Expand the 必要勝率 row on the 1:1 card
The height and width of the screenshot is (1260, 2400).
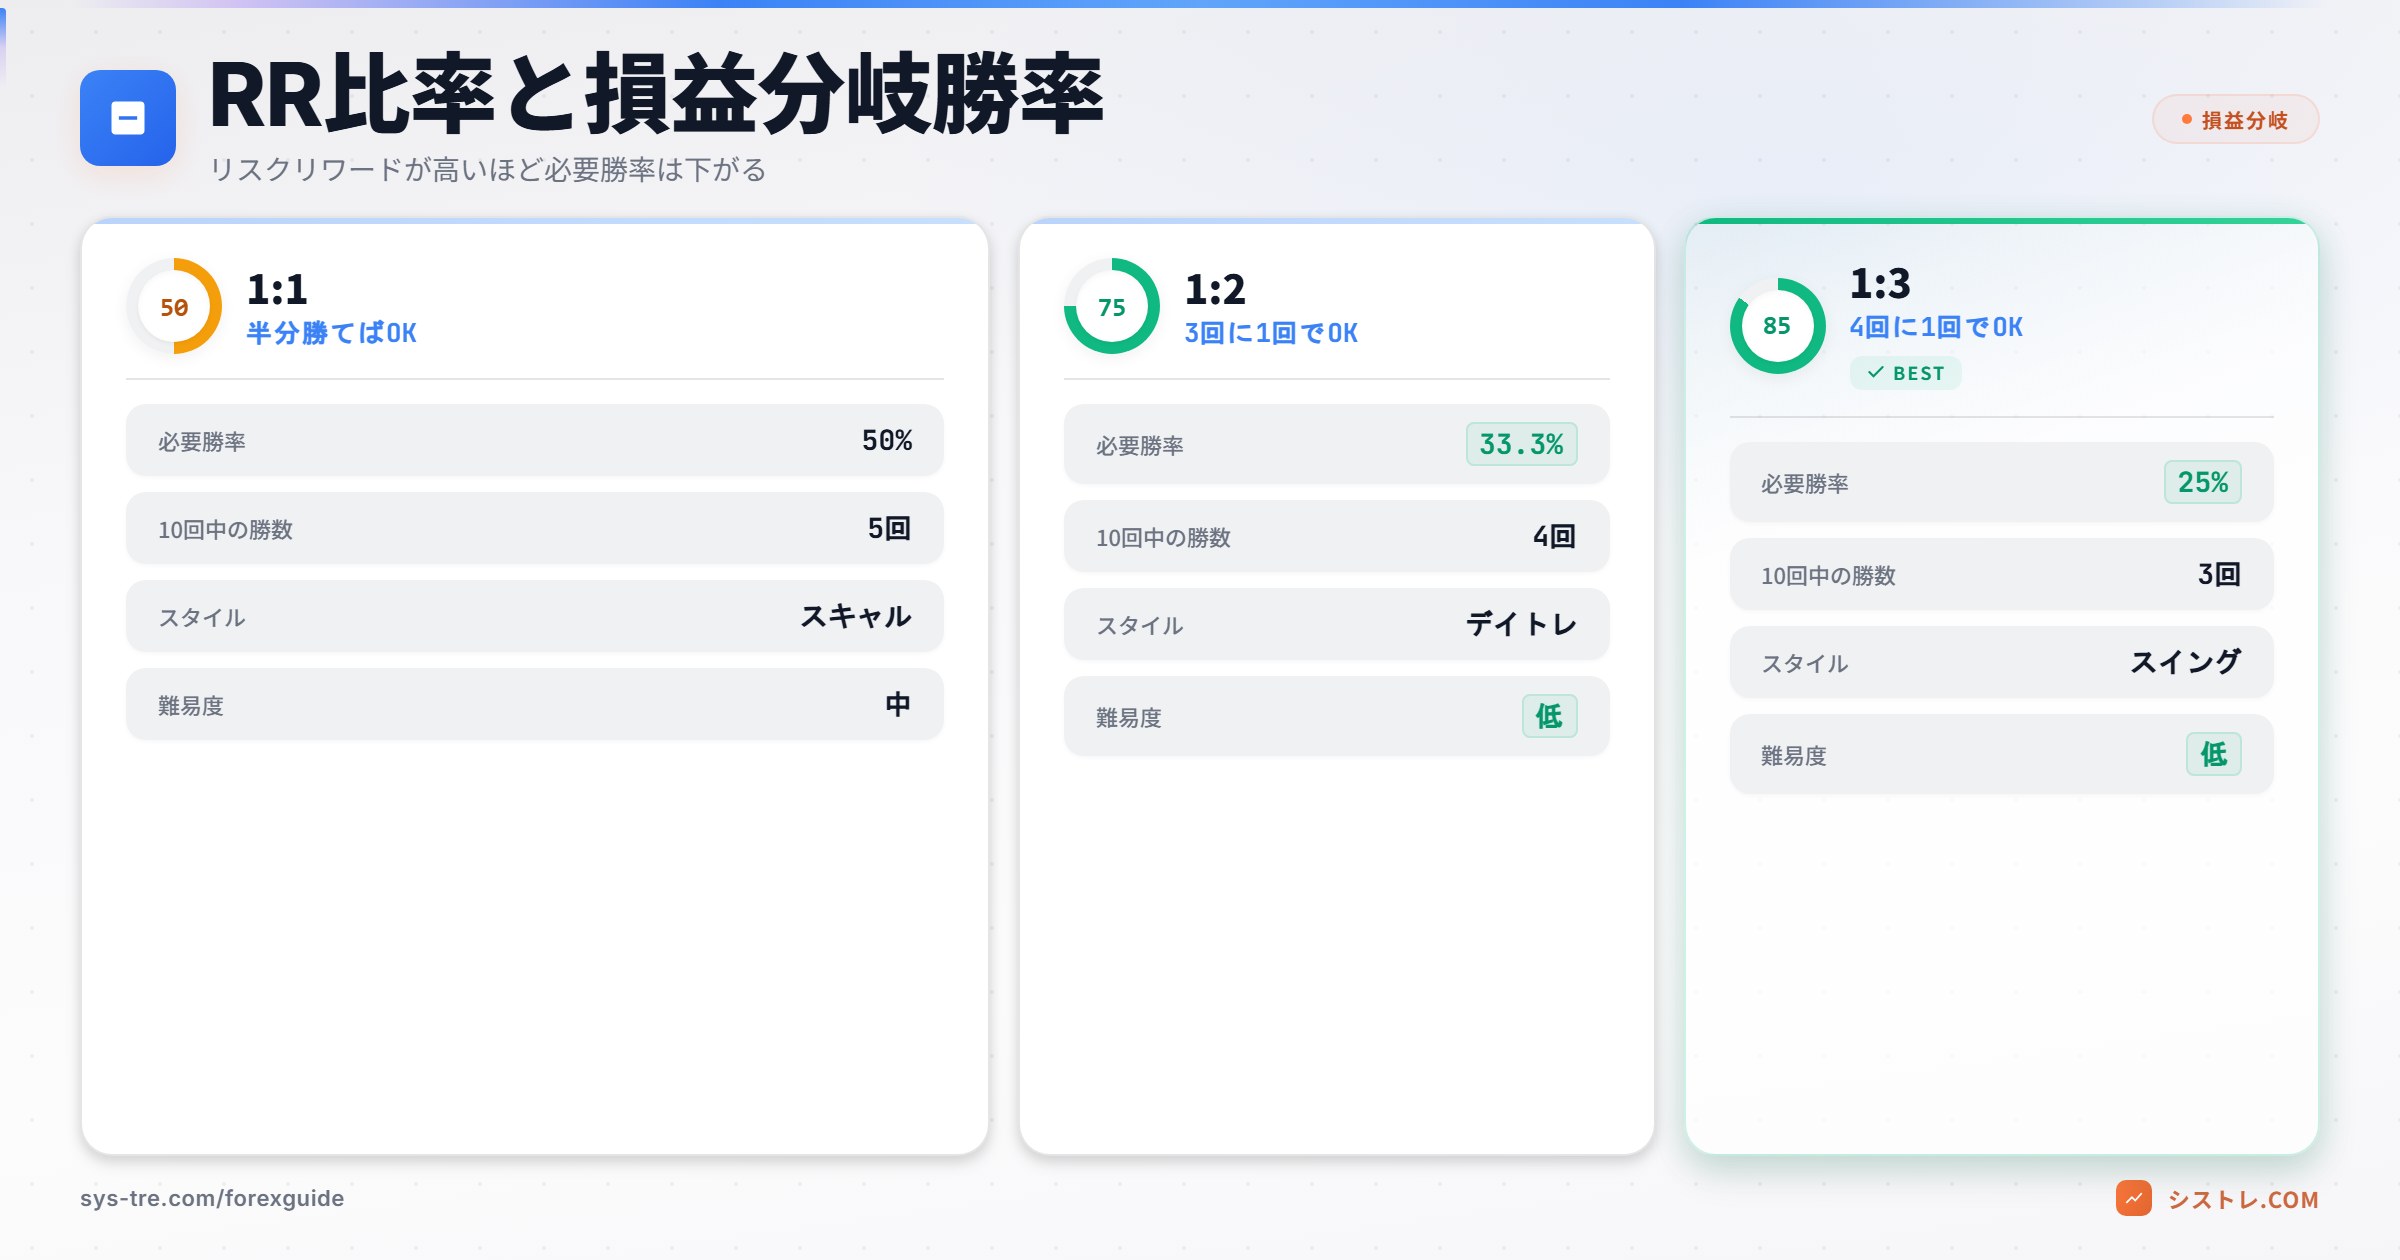pyautogui.click(x=534, y=440)
